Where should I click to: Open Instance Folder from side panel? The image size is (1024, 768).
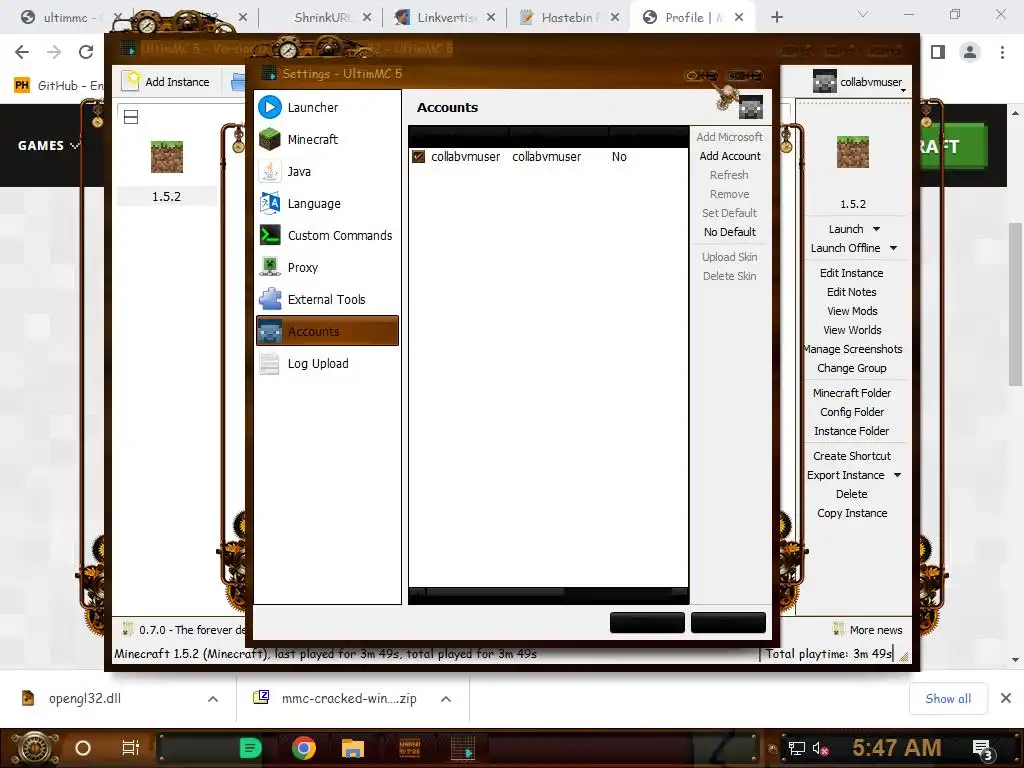pyautogui.click(x=852, y=431)
